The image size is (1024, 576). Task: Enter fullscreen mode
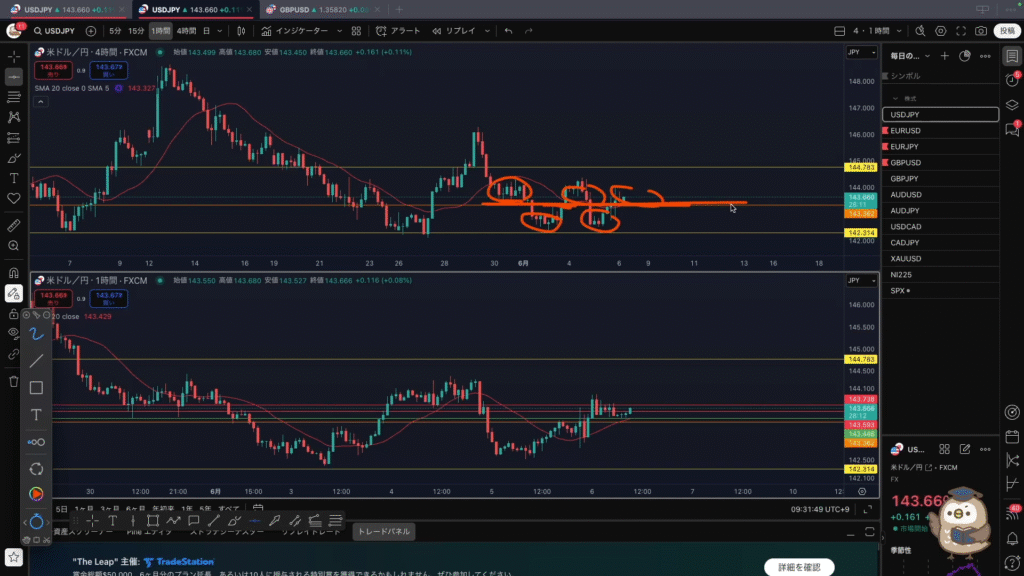pos(961,31)
